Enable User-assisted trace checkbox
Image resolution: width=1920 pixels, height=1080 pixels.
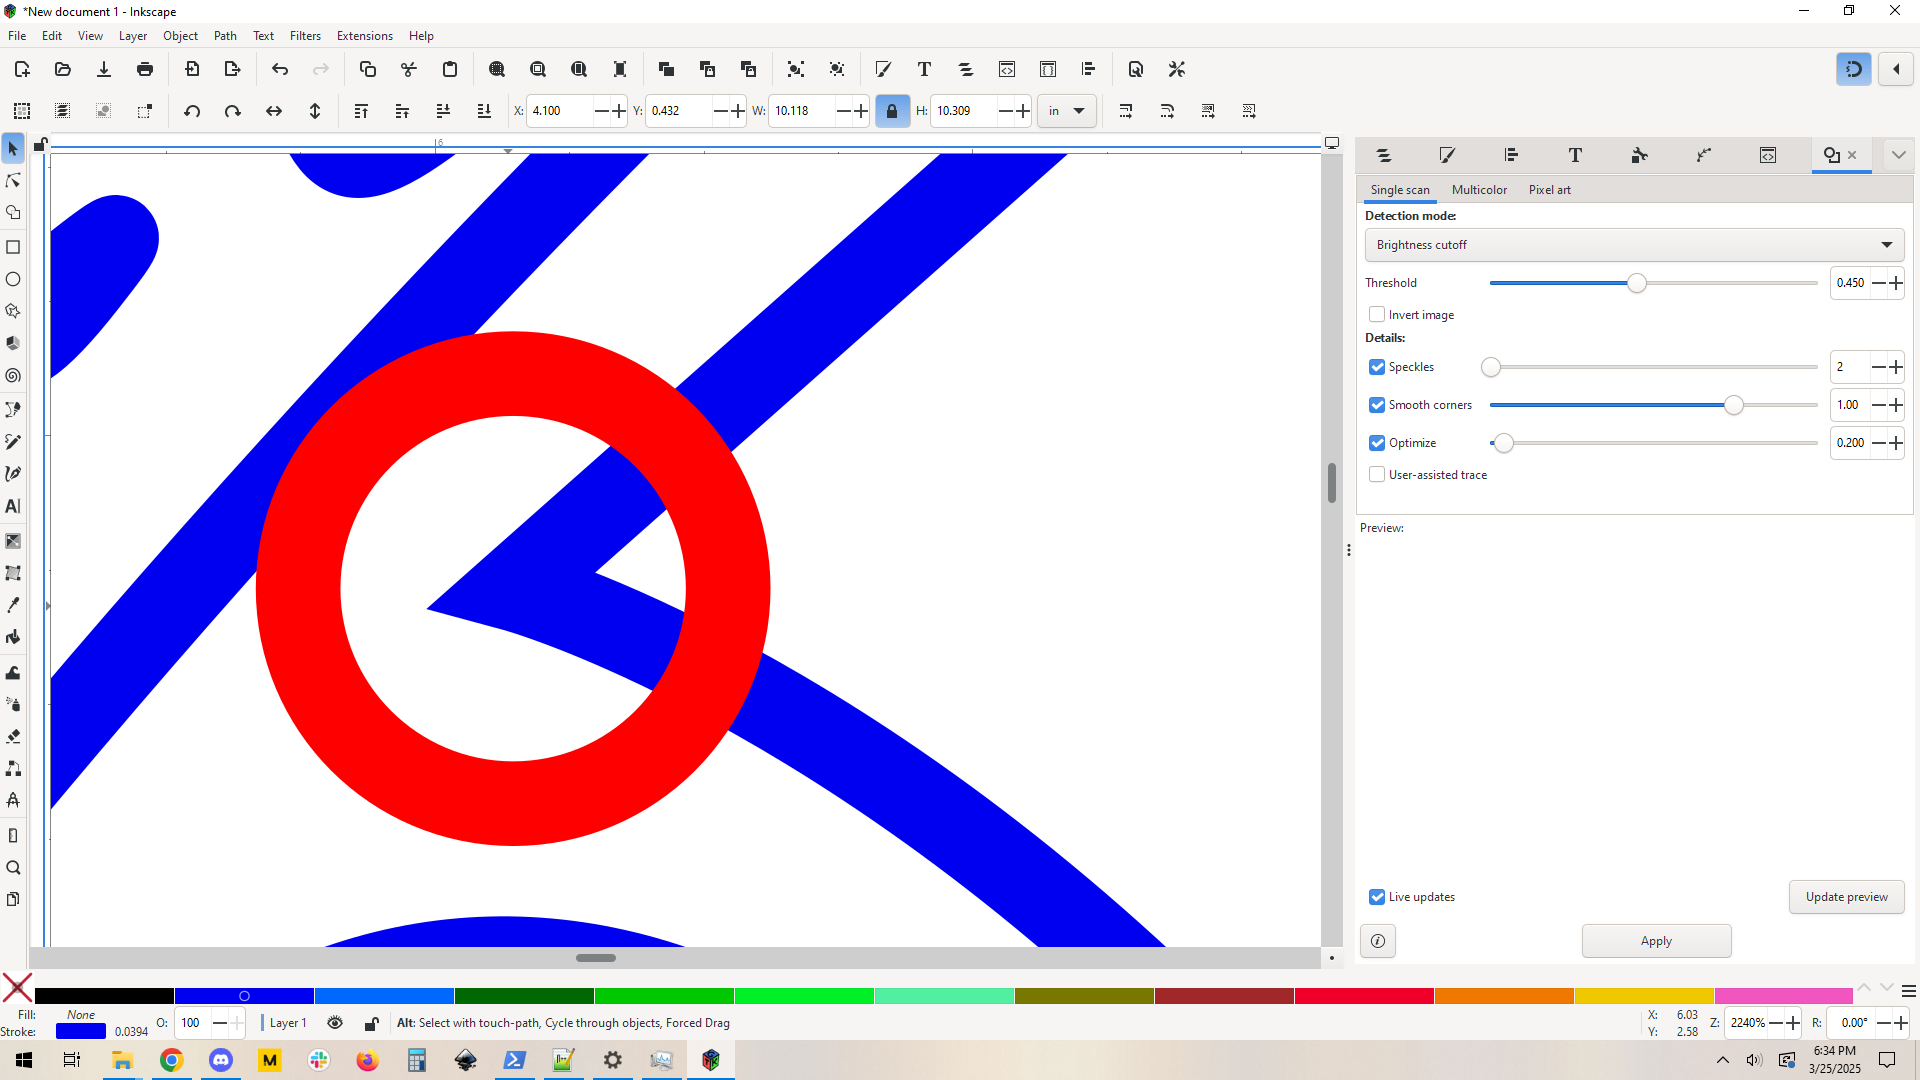pyautogui.click(x=1377, y=474)
